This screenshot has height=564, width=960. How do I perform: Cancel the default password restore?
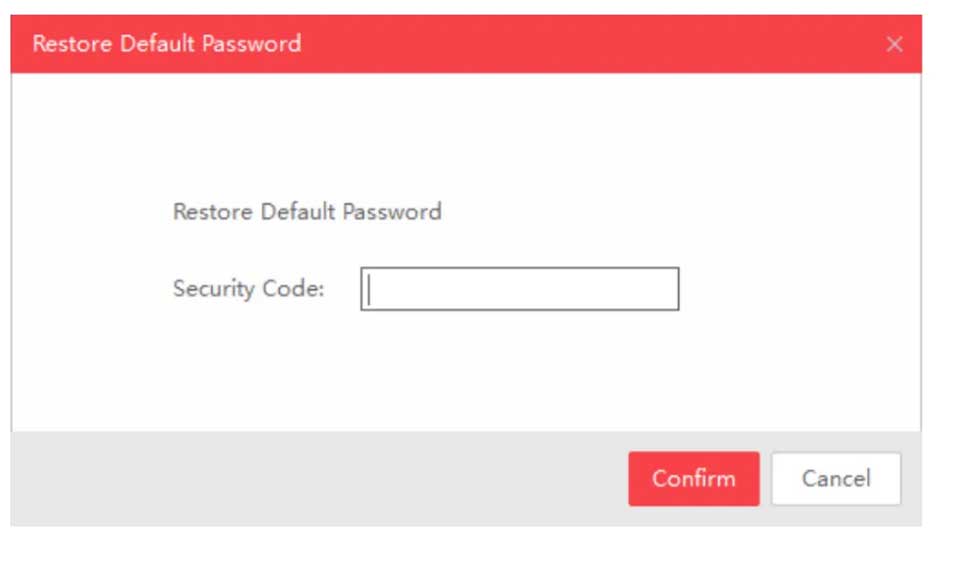click(836, 478)
